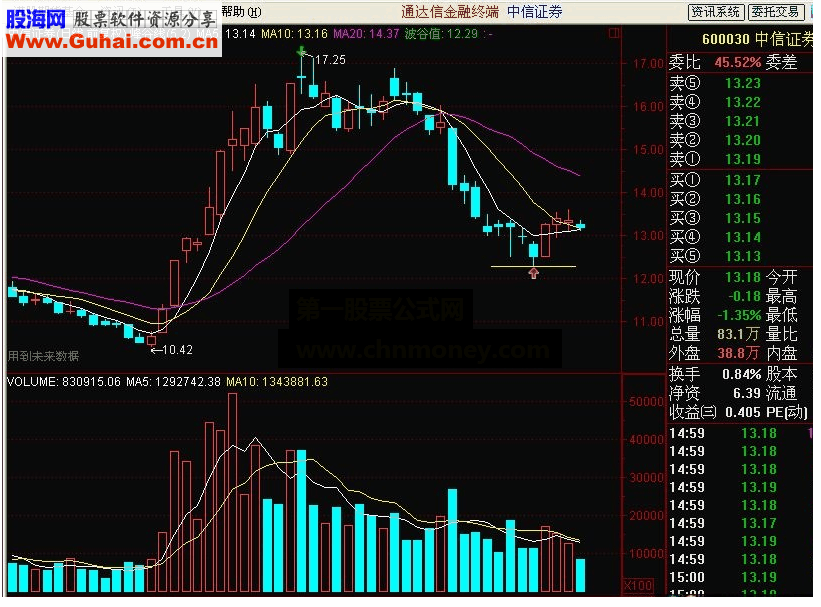Click the 用到未来数据 notice text
The height and width of the screenshot is (607, 821).
pos(43,356)
